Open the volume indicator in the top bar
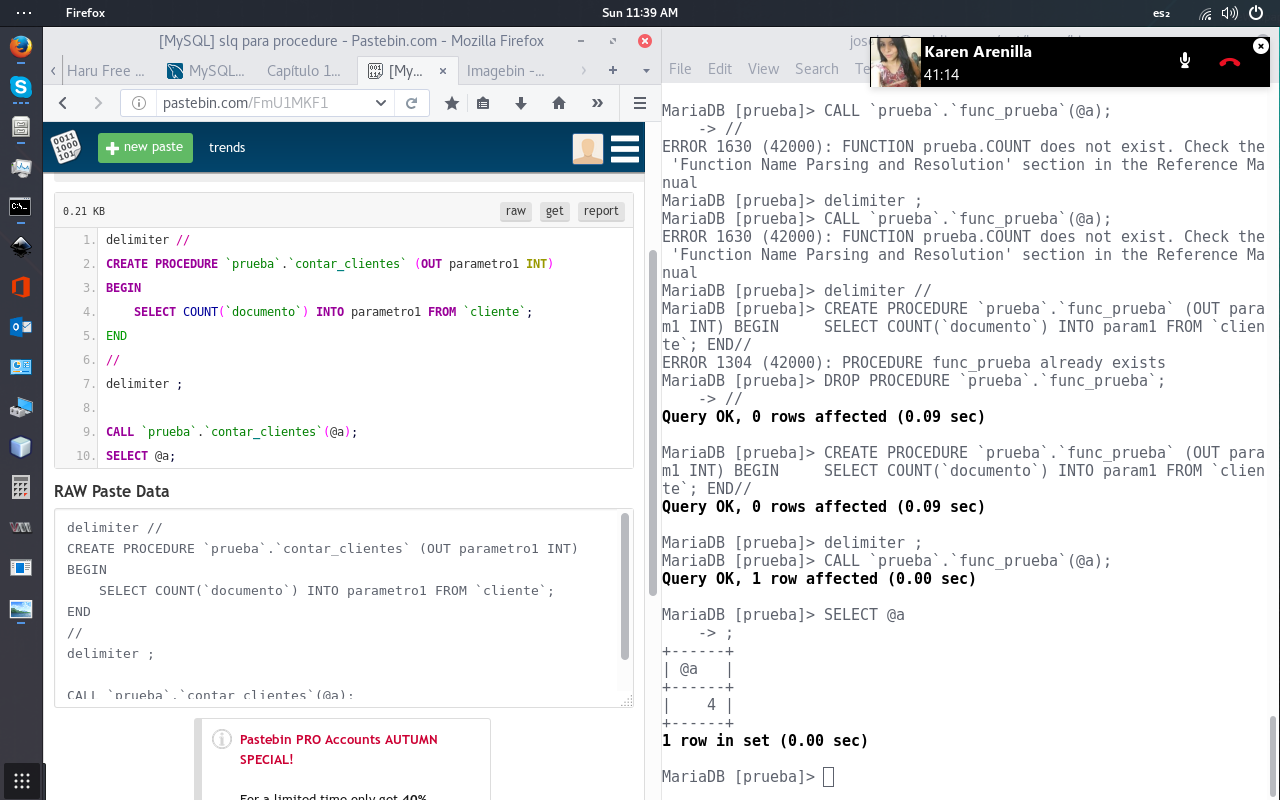Screen dimensions: 1280x800 point(1229,13)
